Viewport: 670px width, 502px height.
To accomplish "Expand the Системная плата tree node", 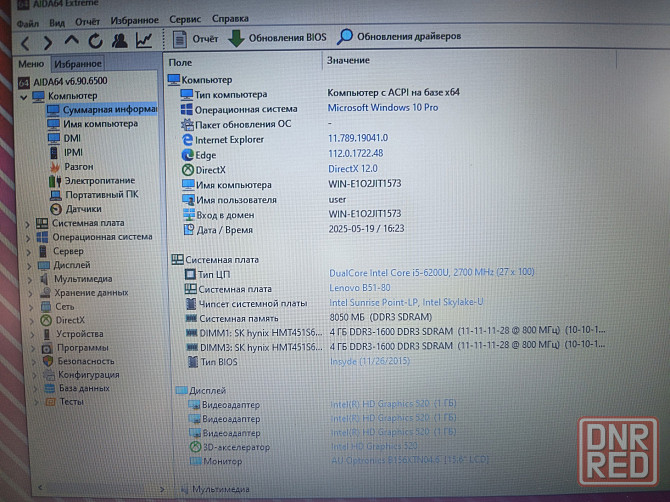I will coord(27,224).
